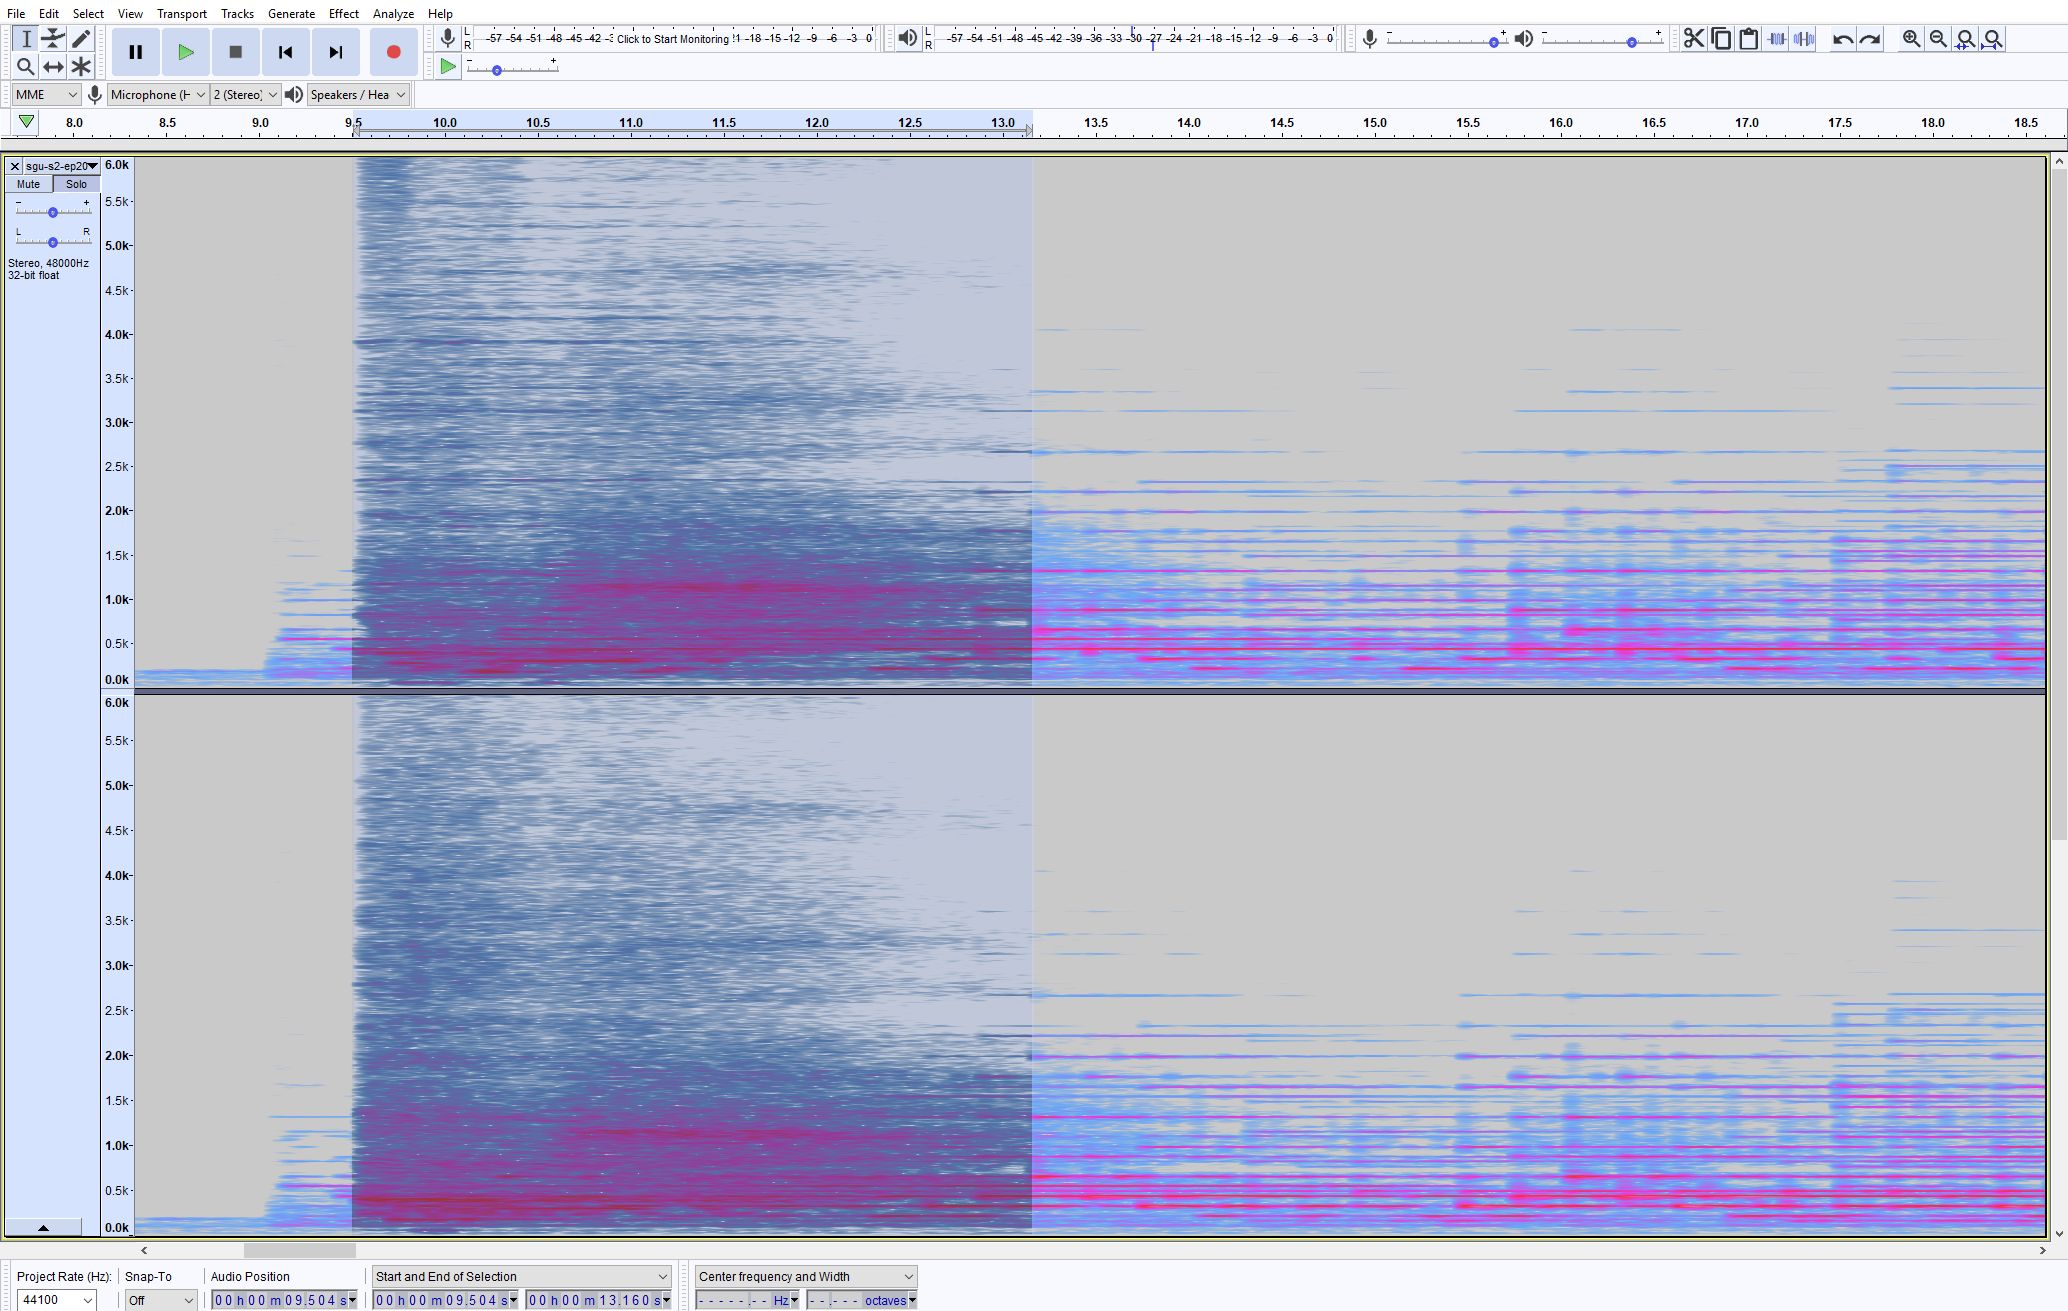Click the track gain slider knob
Screen dimensions: 2068x1311
click(53, 212)
